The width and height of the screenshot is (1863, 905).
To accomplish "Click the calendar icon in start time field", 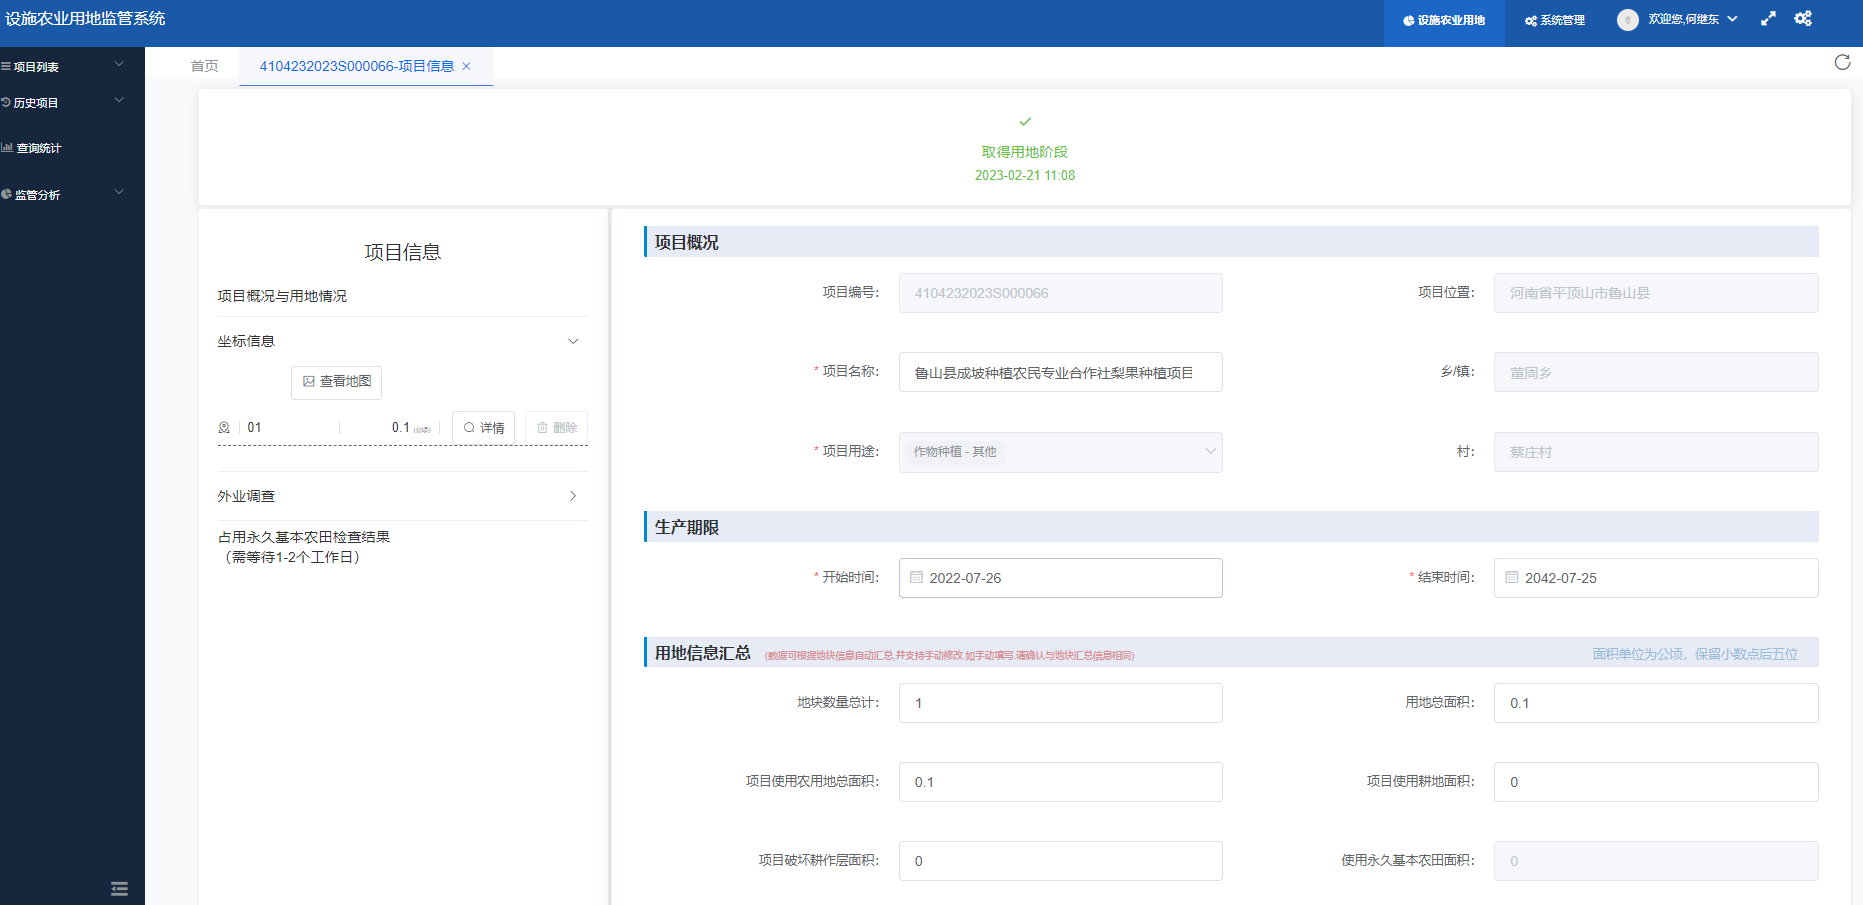I will 916,577.
